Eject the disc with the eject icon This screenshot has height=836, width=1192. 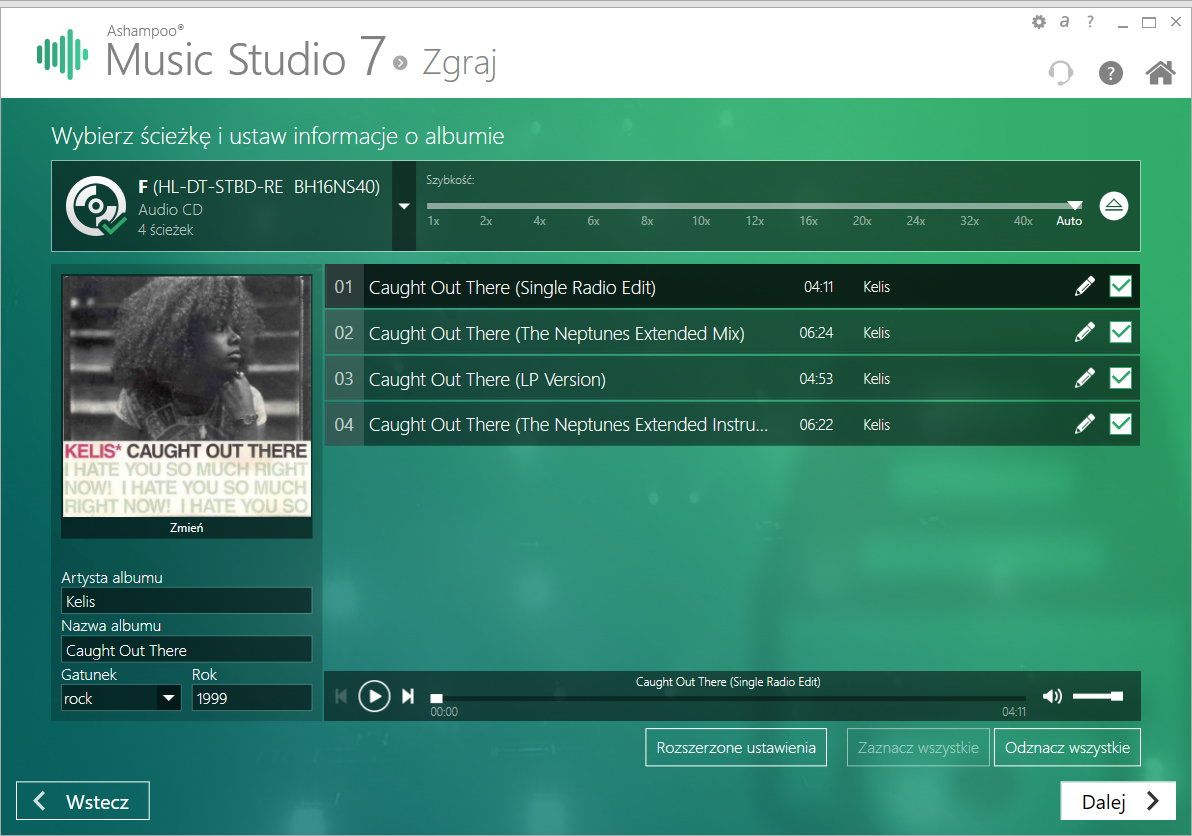pos(1114,206)
